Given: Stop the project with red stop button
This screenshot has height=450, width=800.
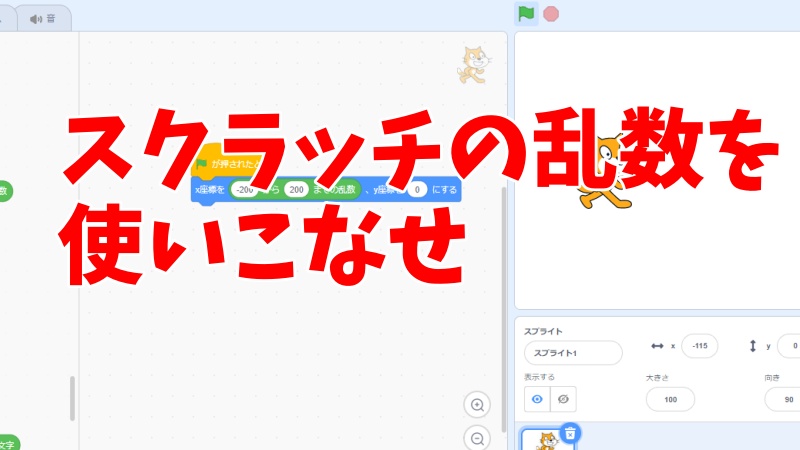Looking at the screenshot, I should click(x=551, y=14).
